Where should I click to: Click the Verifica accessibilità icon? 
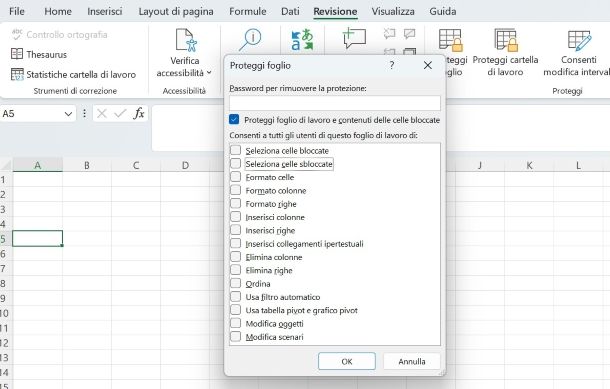186,40
